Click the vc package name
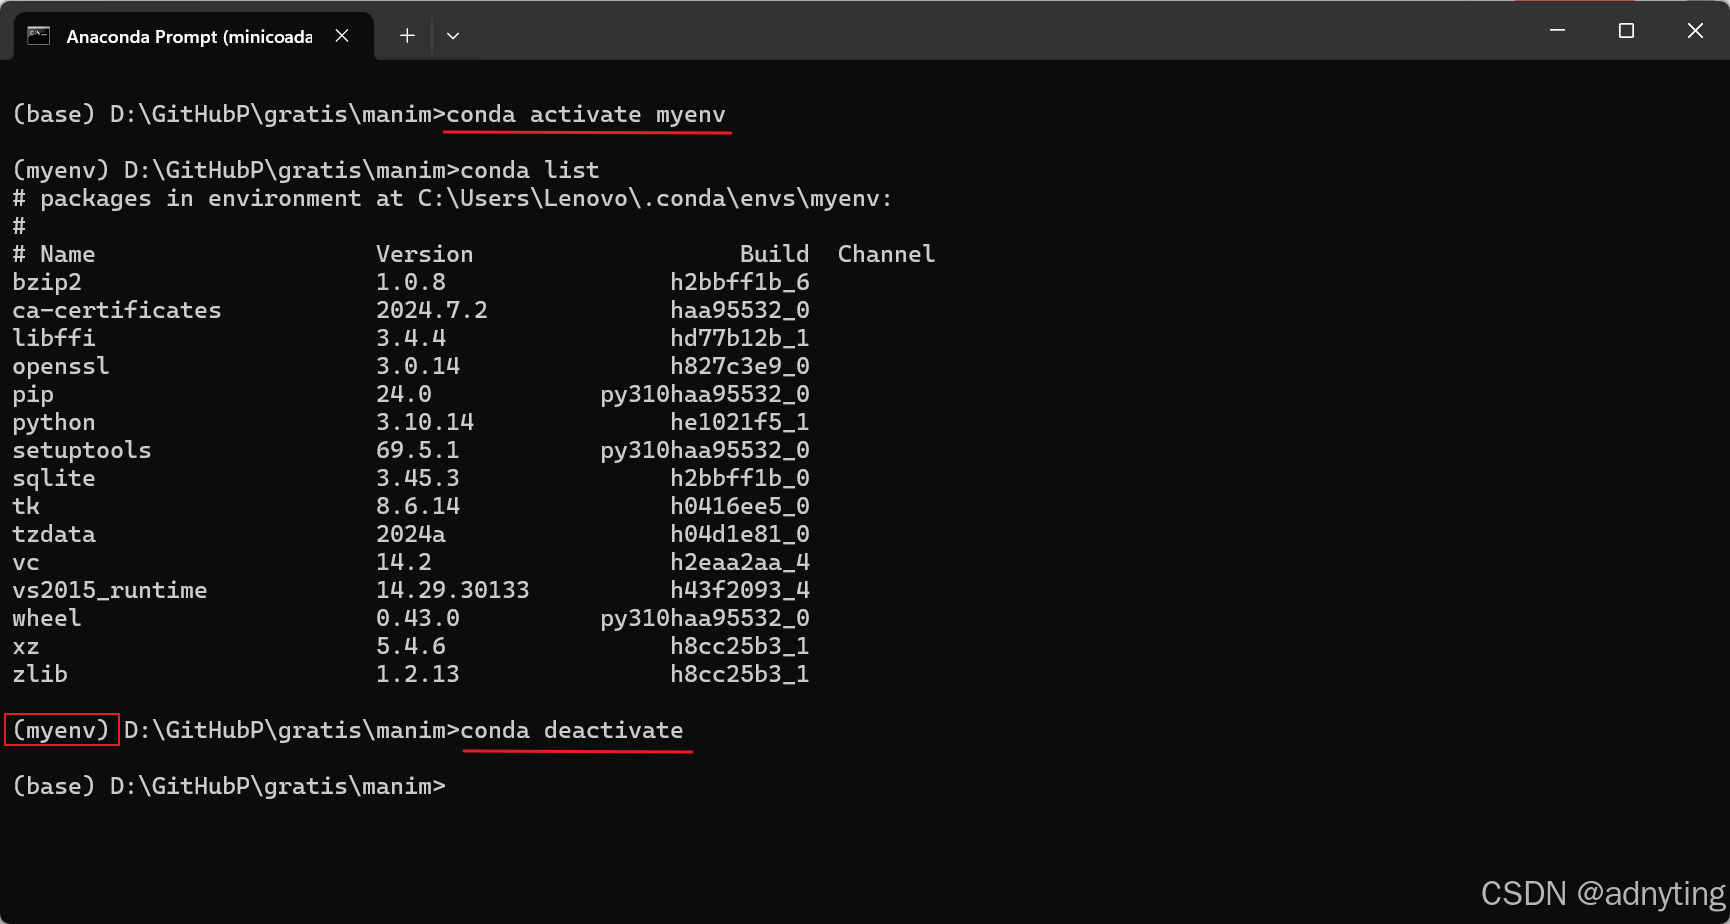 pyautogui.click(x=26, y=562)
